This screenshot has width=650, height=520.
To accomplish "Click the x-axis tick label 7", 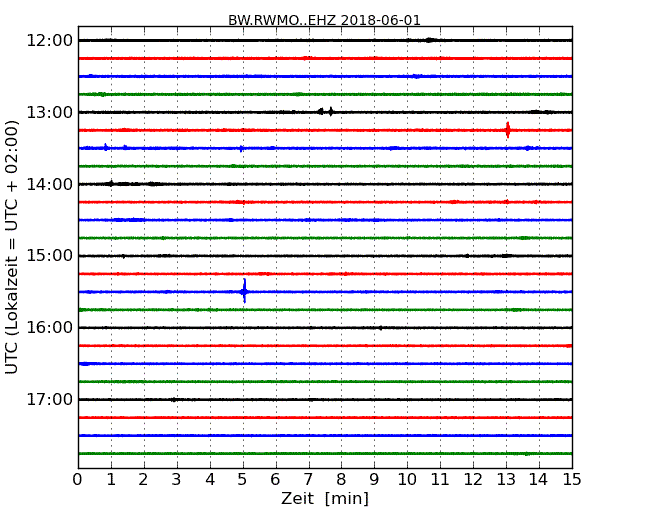I will click(x=308, y=479).
